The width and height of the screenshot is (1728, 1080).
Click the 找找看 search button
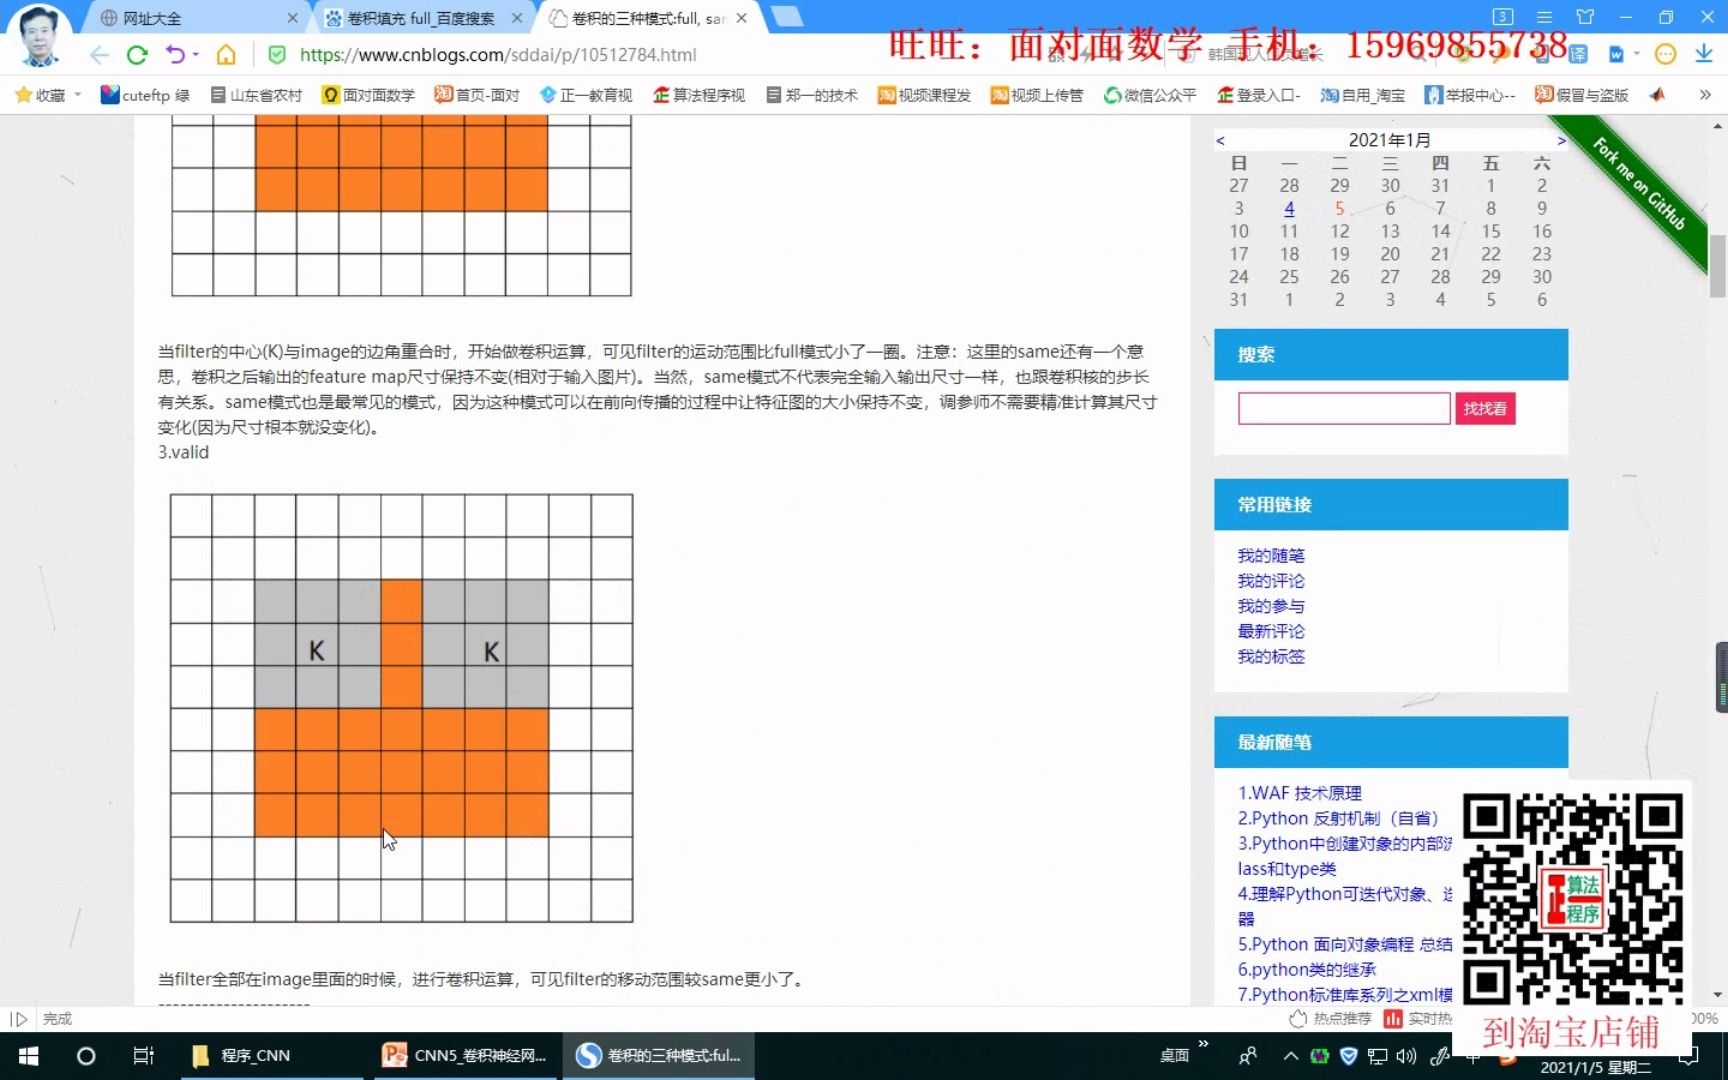click(x=1485, y=408)
